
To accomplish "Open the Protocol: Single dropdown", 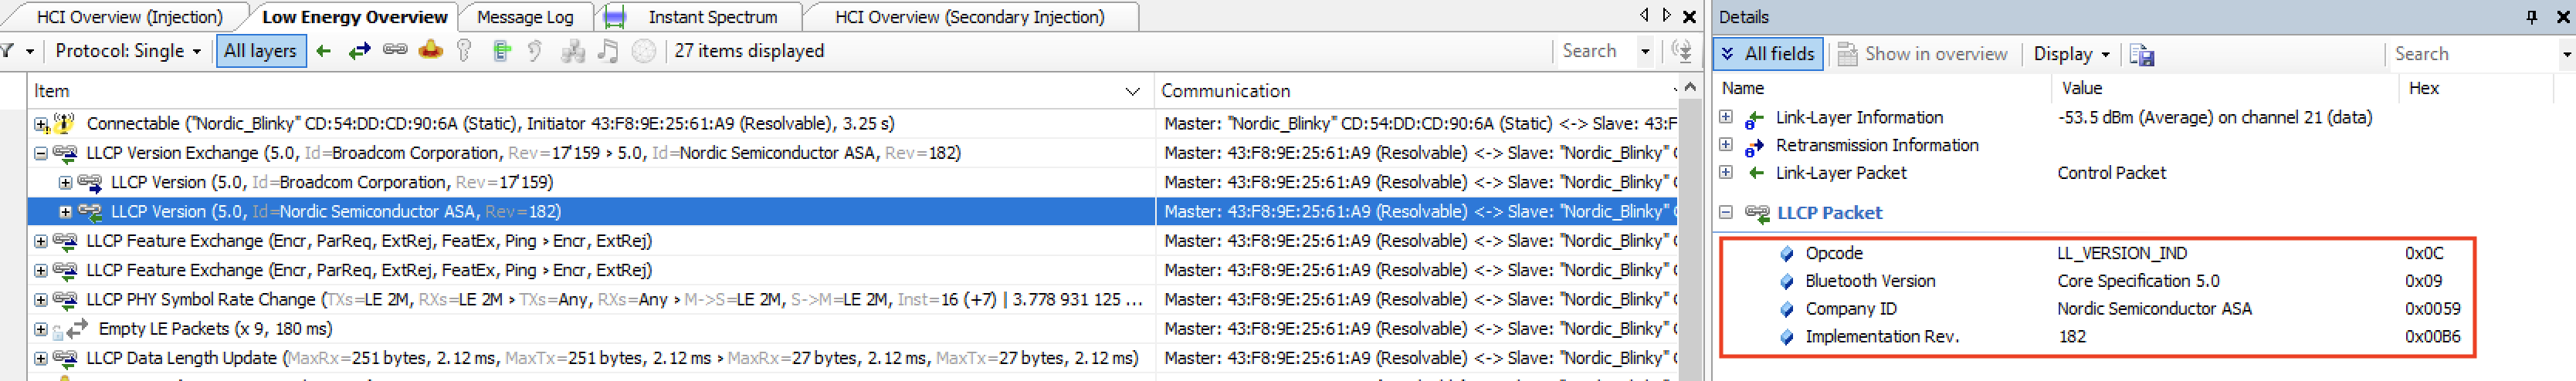I will pos(128,51).
